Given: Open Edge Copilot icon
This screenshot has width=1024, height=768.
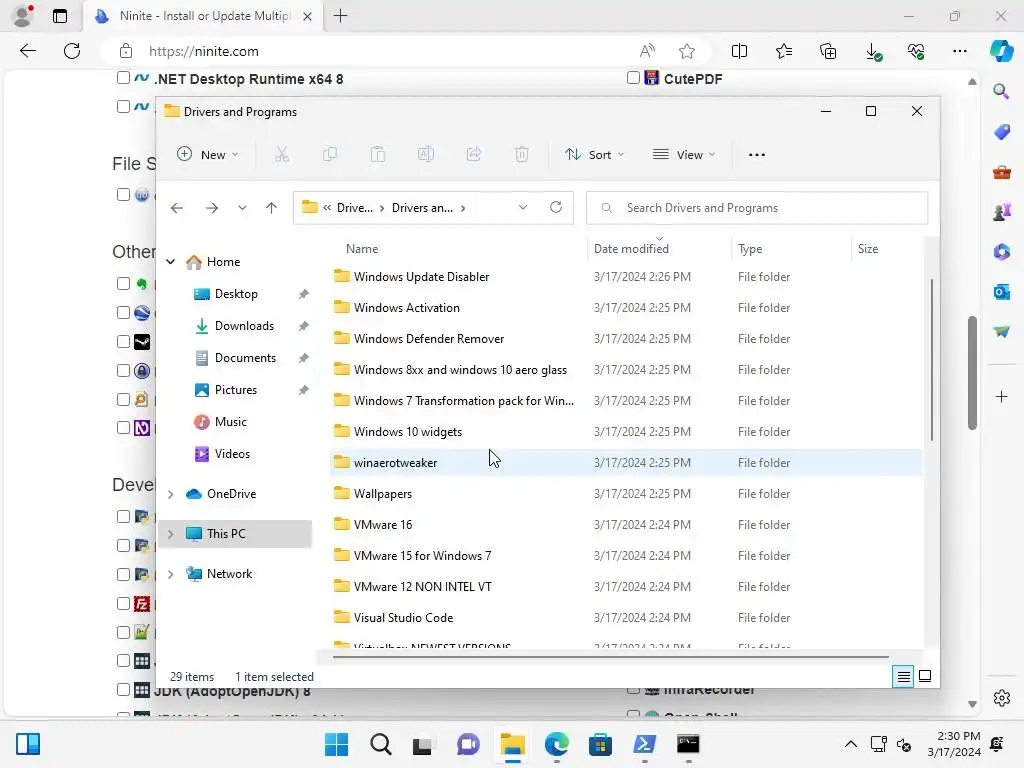Looking at the screenshot, I should [x=1001, y=51].
